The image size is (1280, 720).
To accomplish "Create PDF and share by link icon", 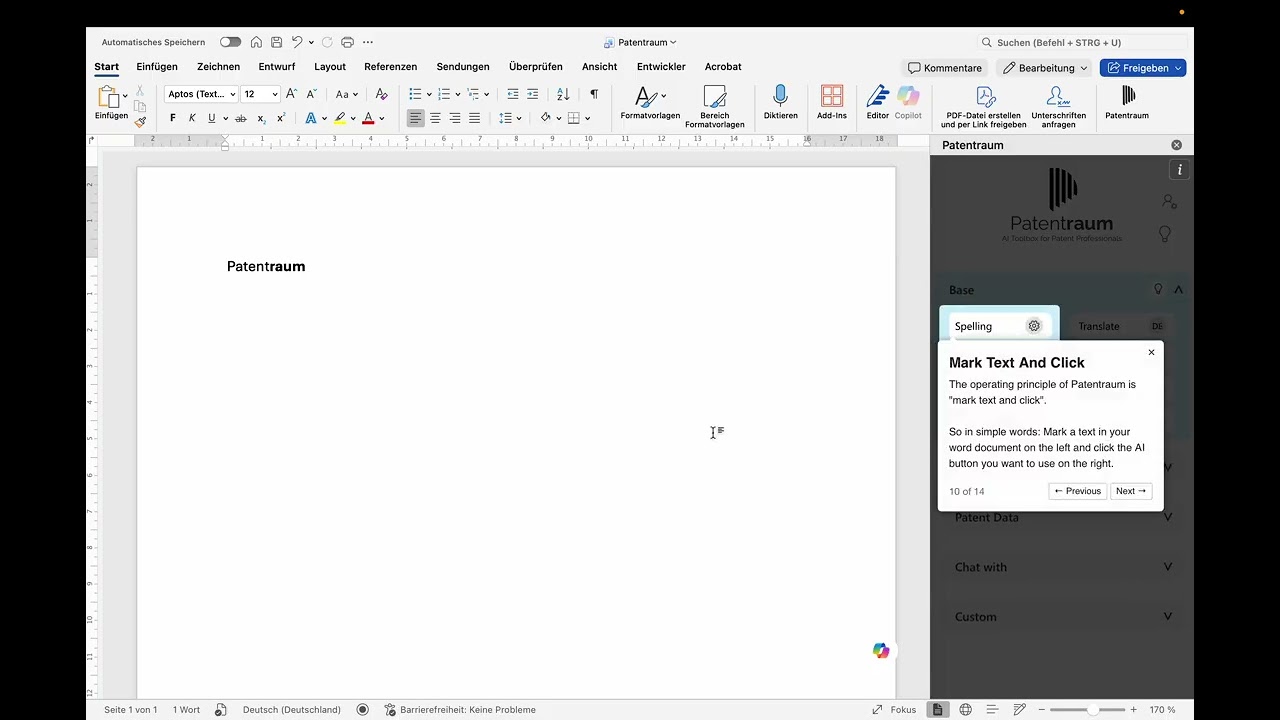I will coord(984,106).
